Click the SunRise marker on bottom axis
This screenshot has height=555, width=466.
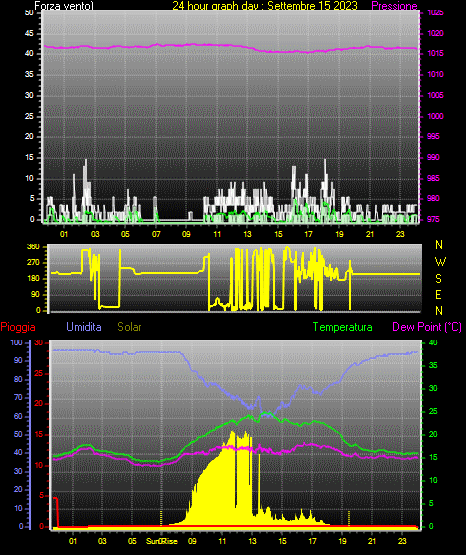coord(162,541)
